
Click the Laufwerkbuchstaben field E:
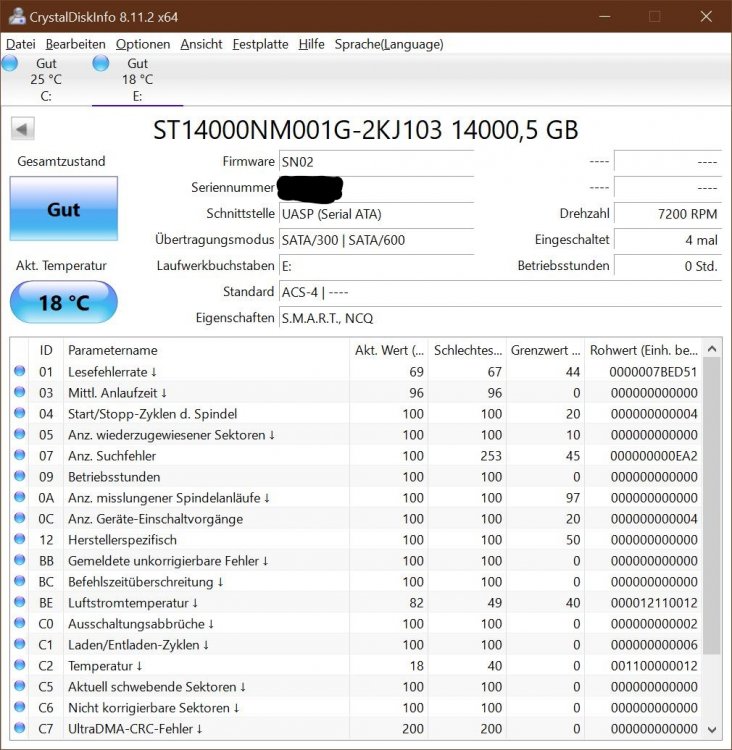coord(376,265)
